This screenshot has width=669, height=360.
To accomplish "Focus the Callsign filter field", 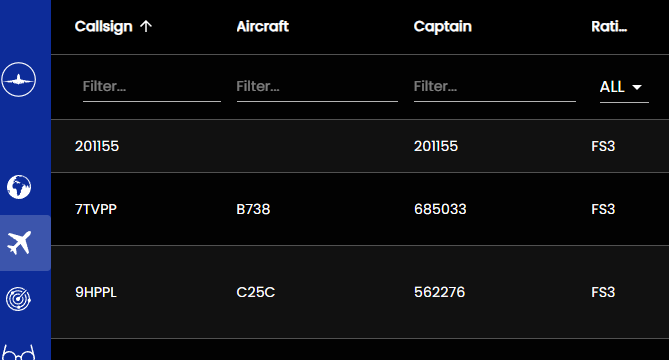I will click(151, 87).
